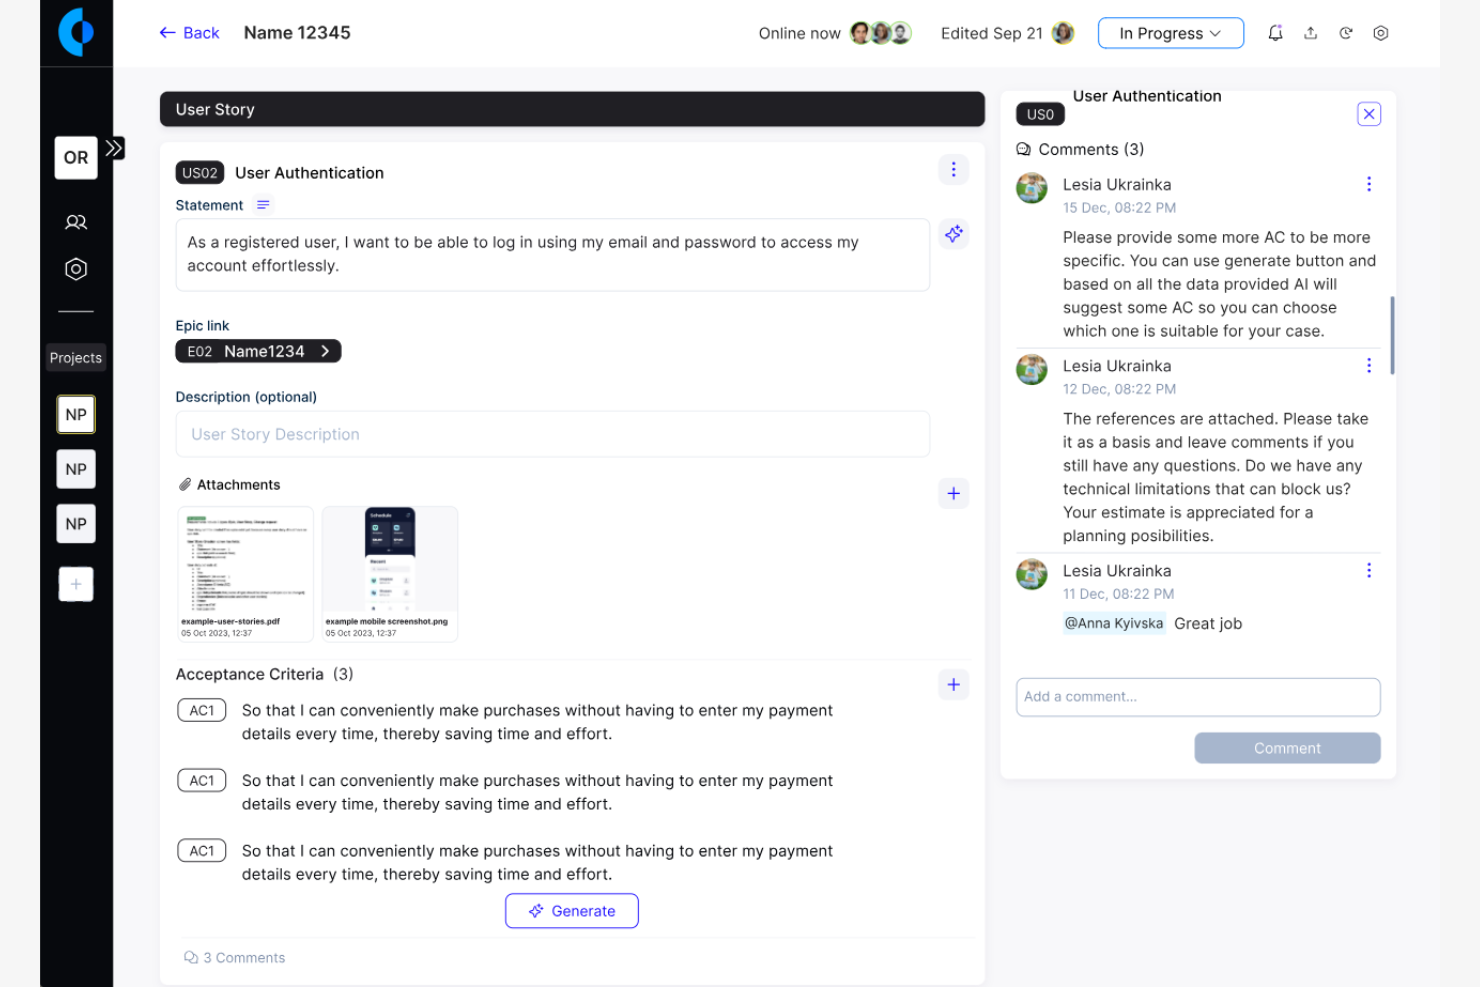Open options for the 11 Dec comment
Viewport: 1480px width, 987px height.
[x=1369, y=571]
